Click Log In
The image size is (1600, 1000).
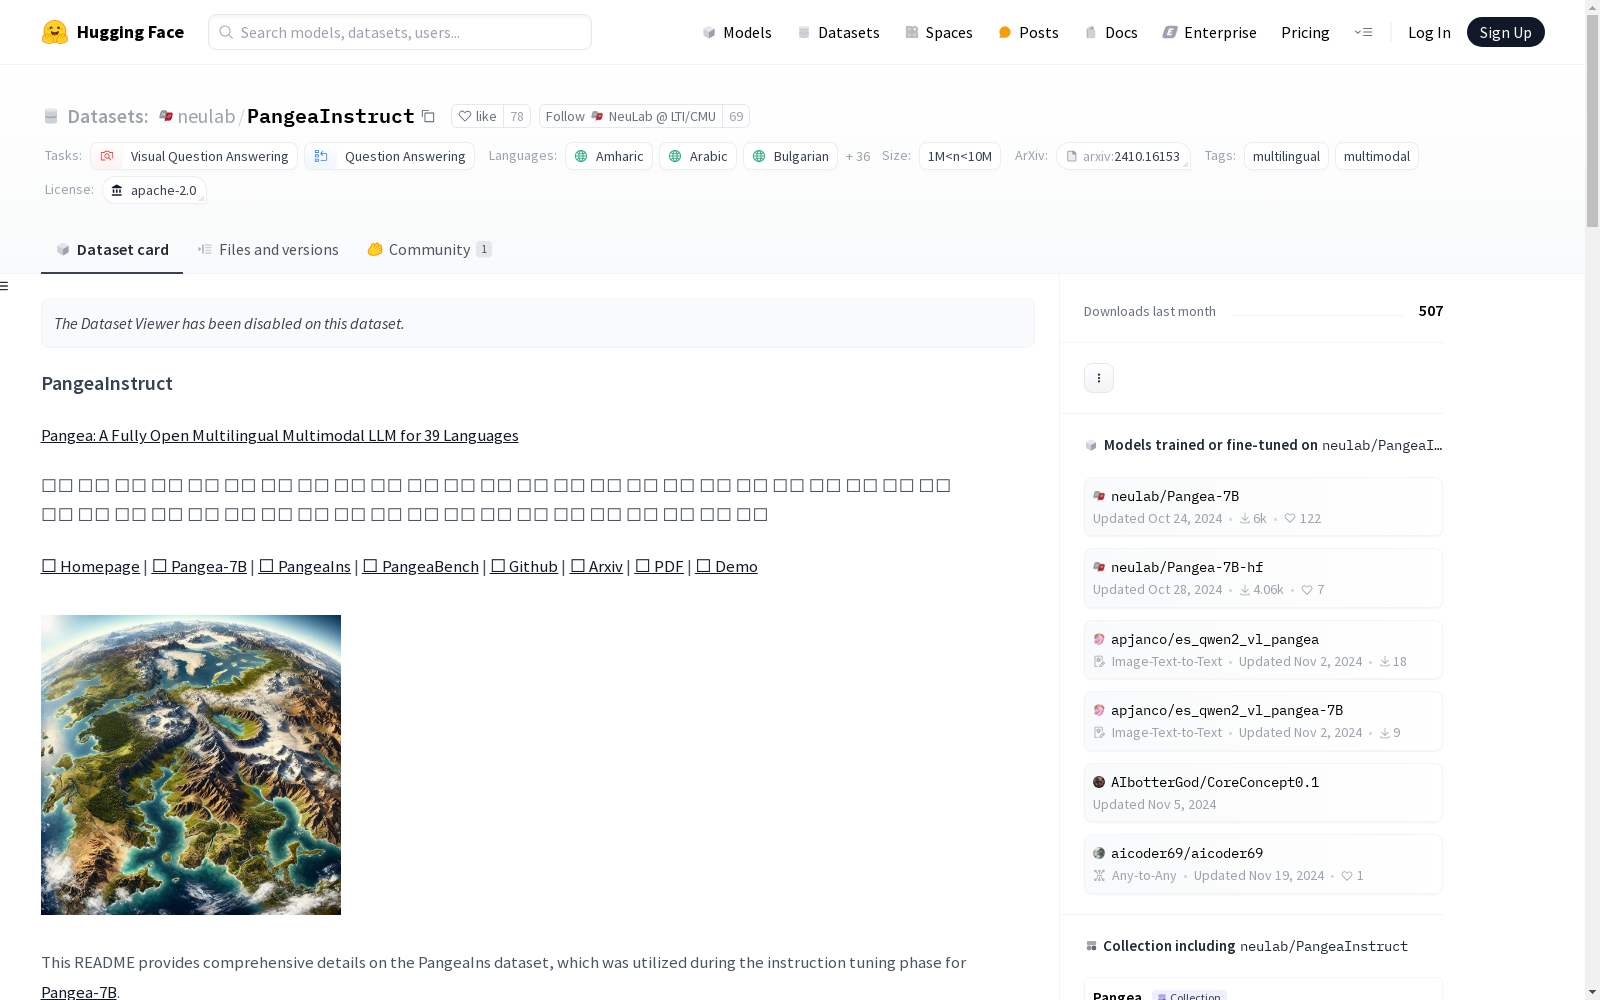(1429, 32)
